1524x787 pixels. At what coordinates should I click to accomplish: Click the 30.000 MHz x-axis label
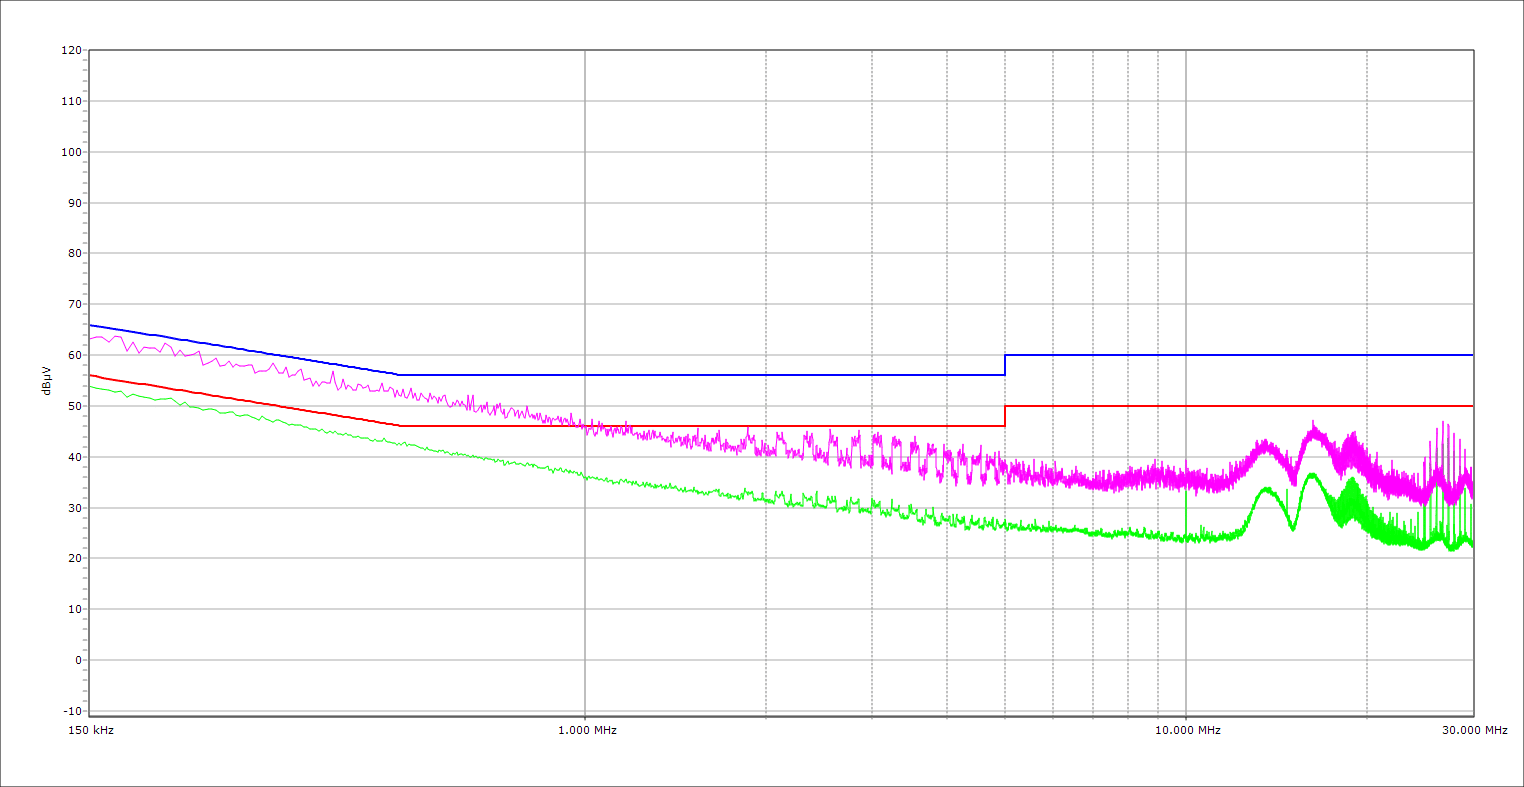pyautogui.click(x=1474, y=731)
